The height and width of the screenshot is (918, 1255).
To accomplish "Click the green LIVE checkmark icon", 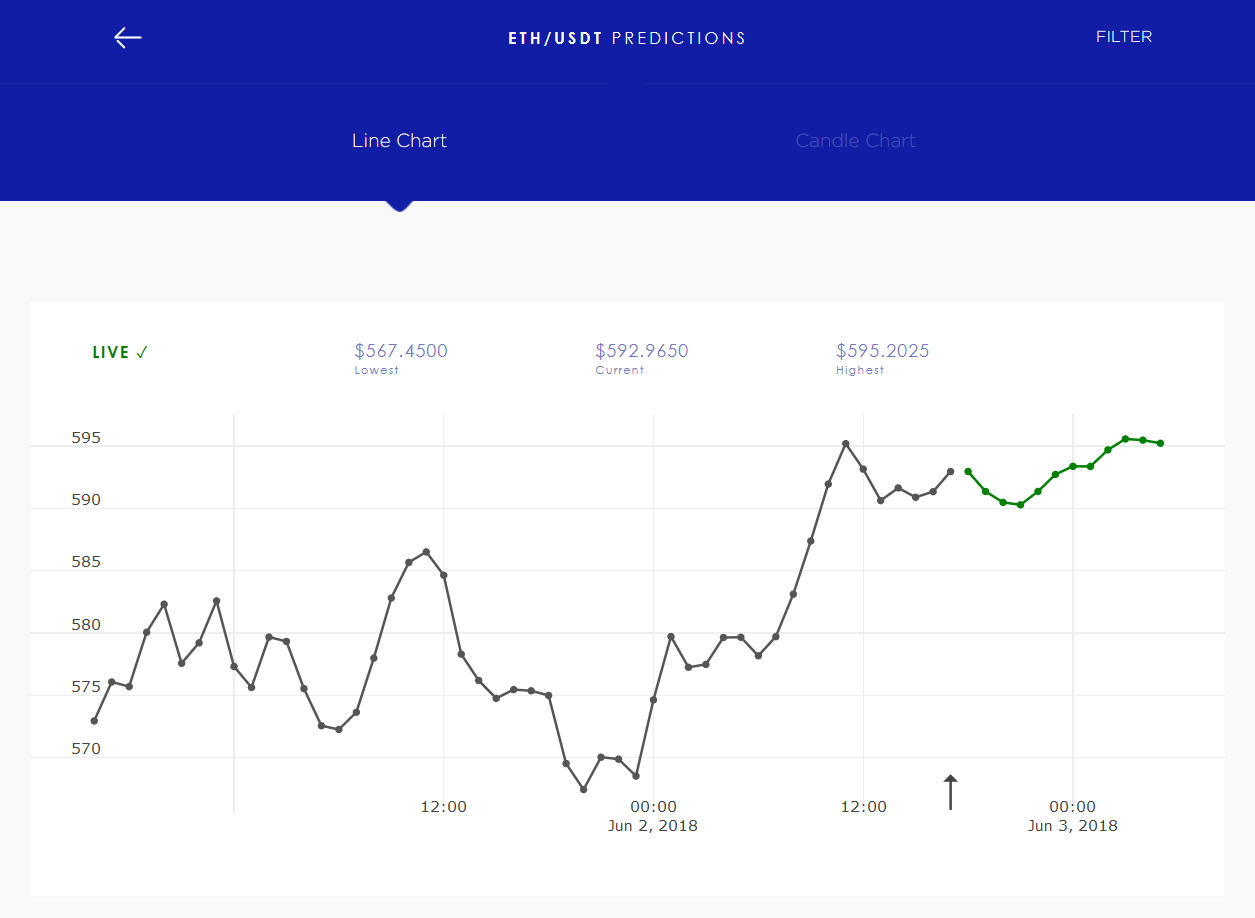I will [x=143, y=352].
